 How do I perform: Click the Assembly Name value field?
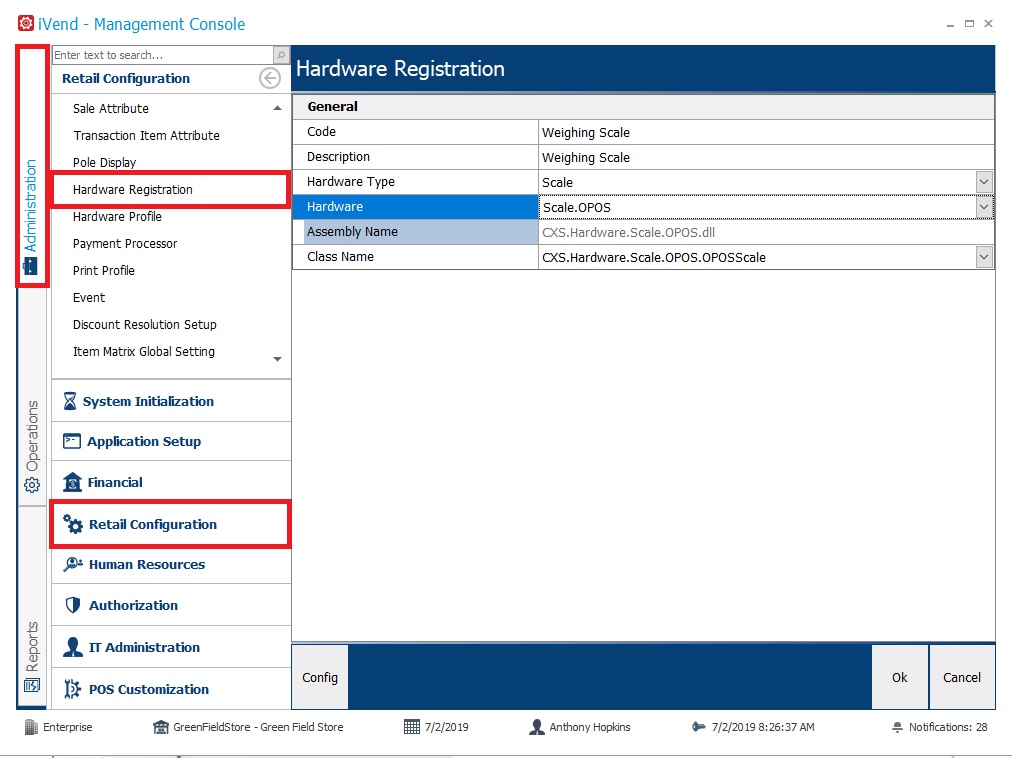(765, 232)
